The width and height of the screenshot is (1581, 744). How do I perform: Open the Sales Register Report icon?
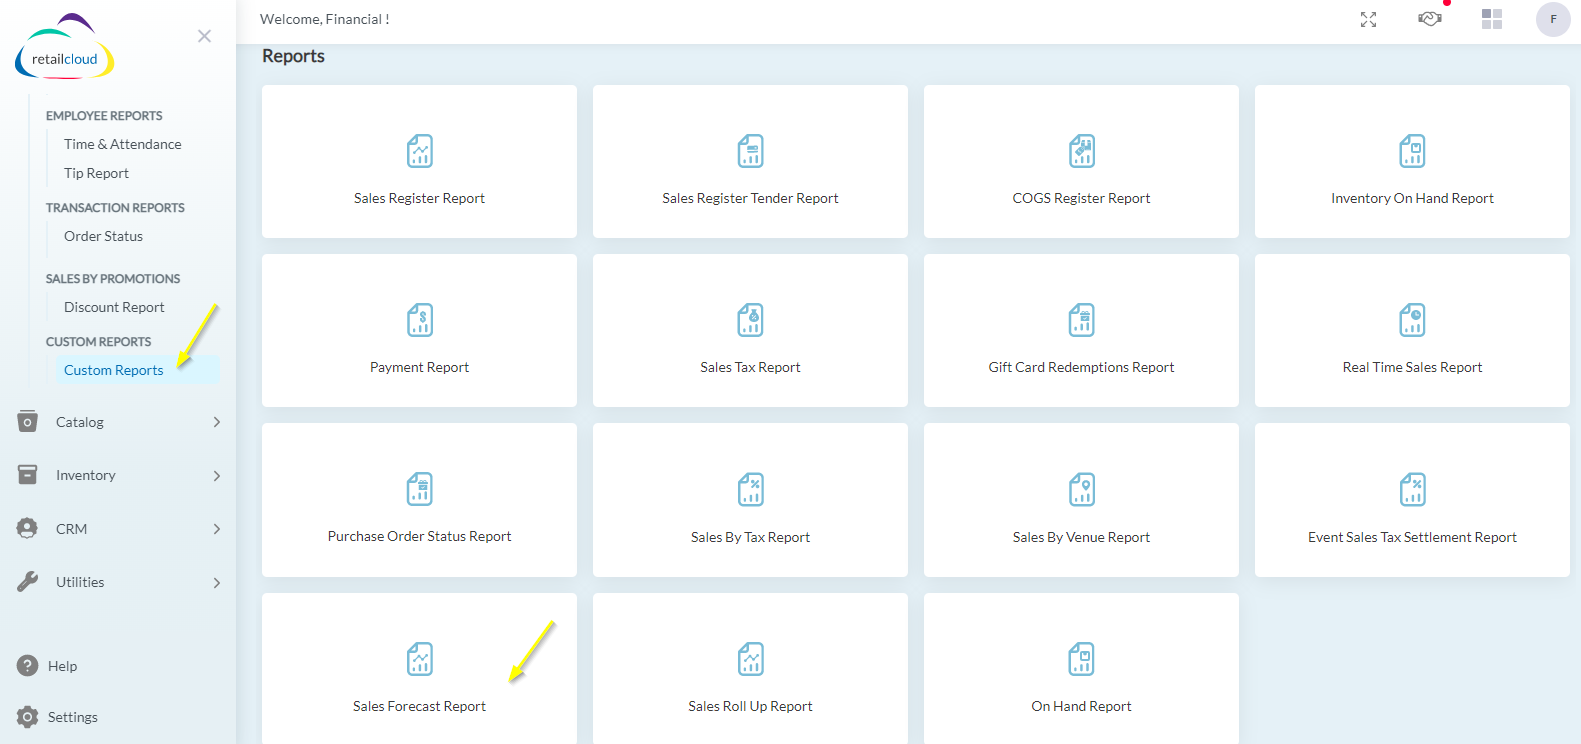[420, 151]
